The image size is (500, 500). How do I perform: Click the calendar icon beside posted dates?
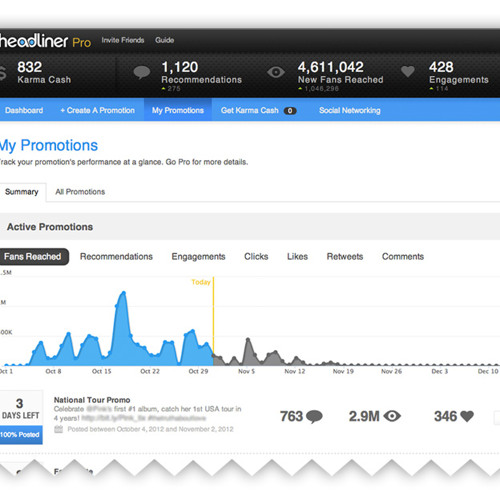click(x=59, y=429)
